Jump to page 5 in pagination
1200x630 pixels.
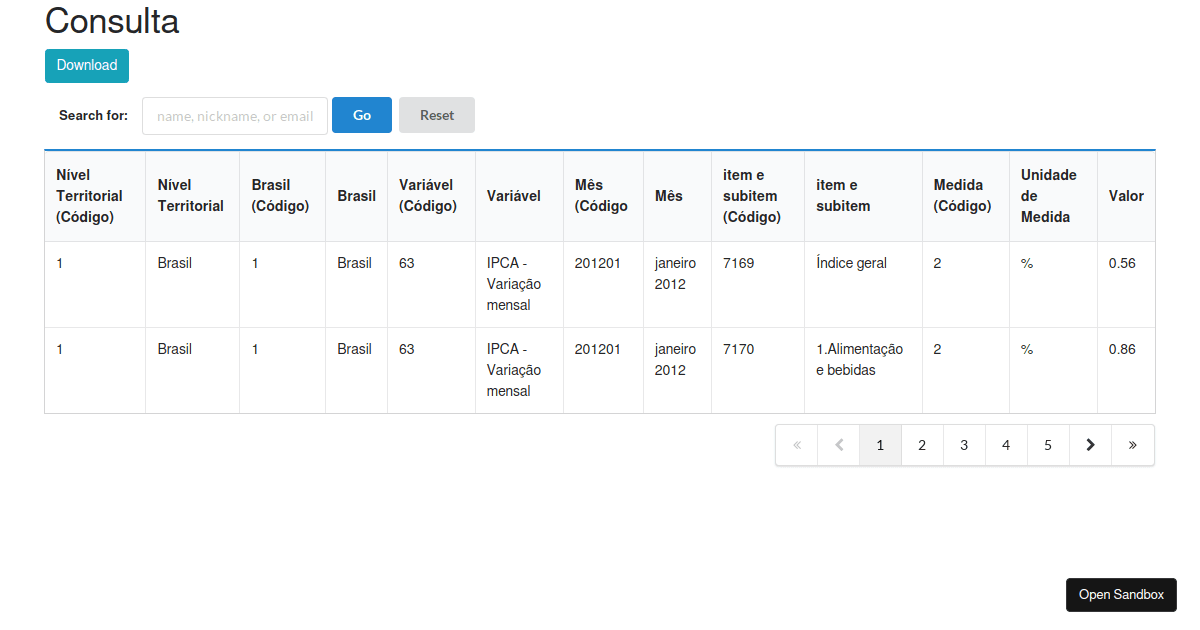tap(1048, 444)
